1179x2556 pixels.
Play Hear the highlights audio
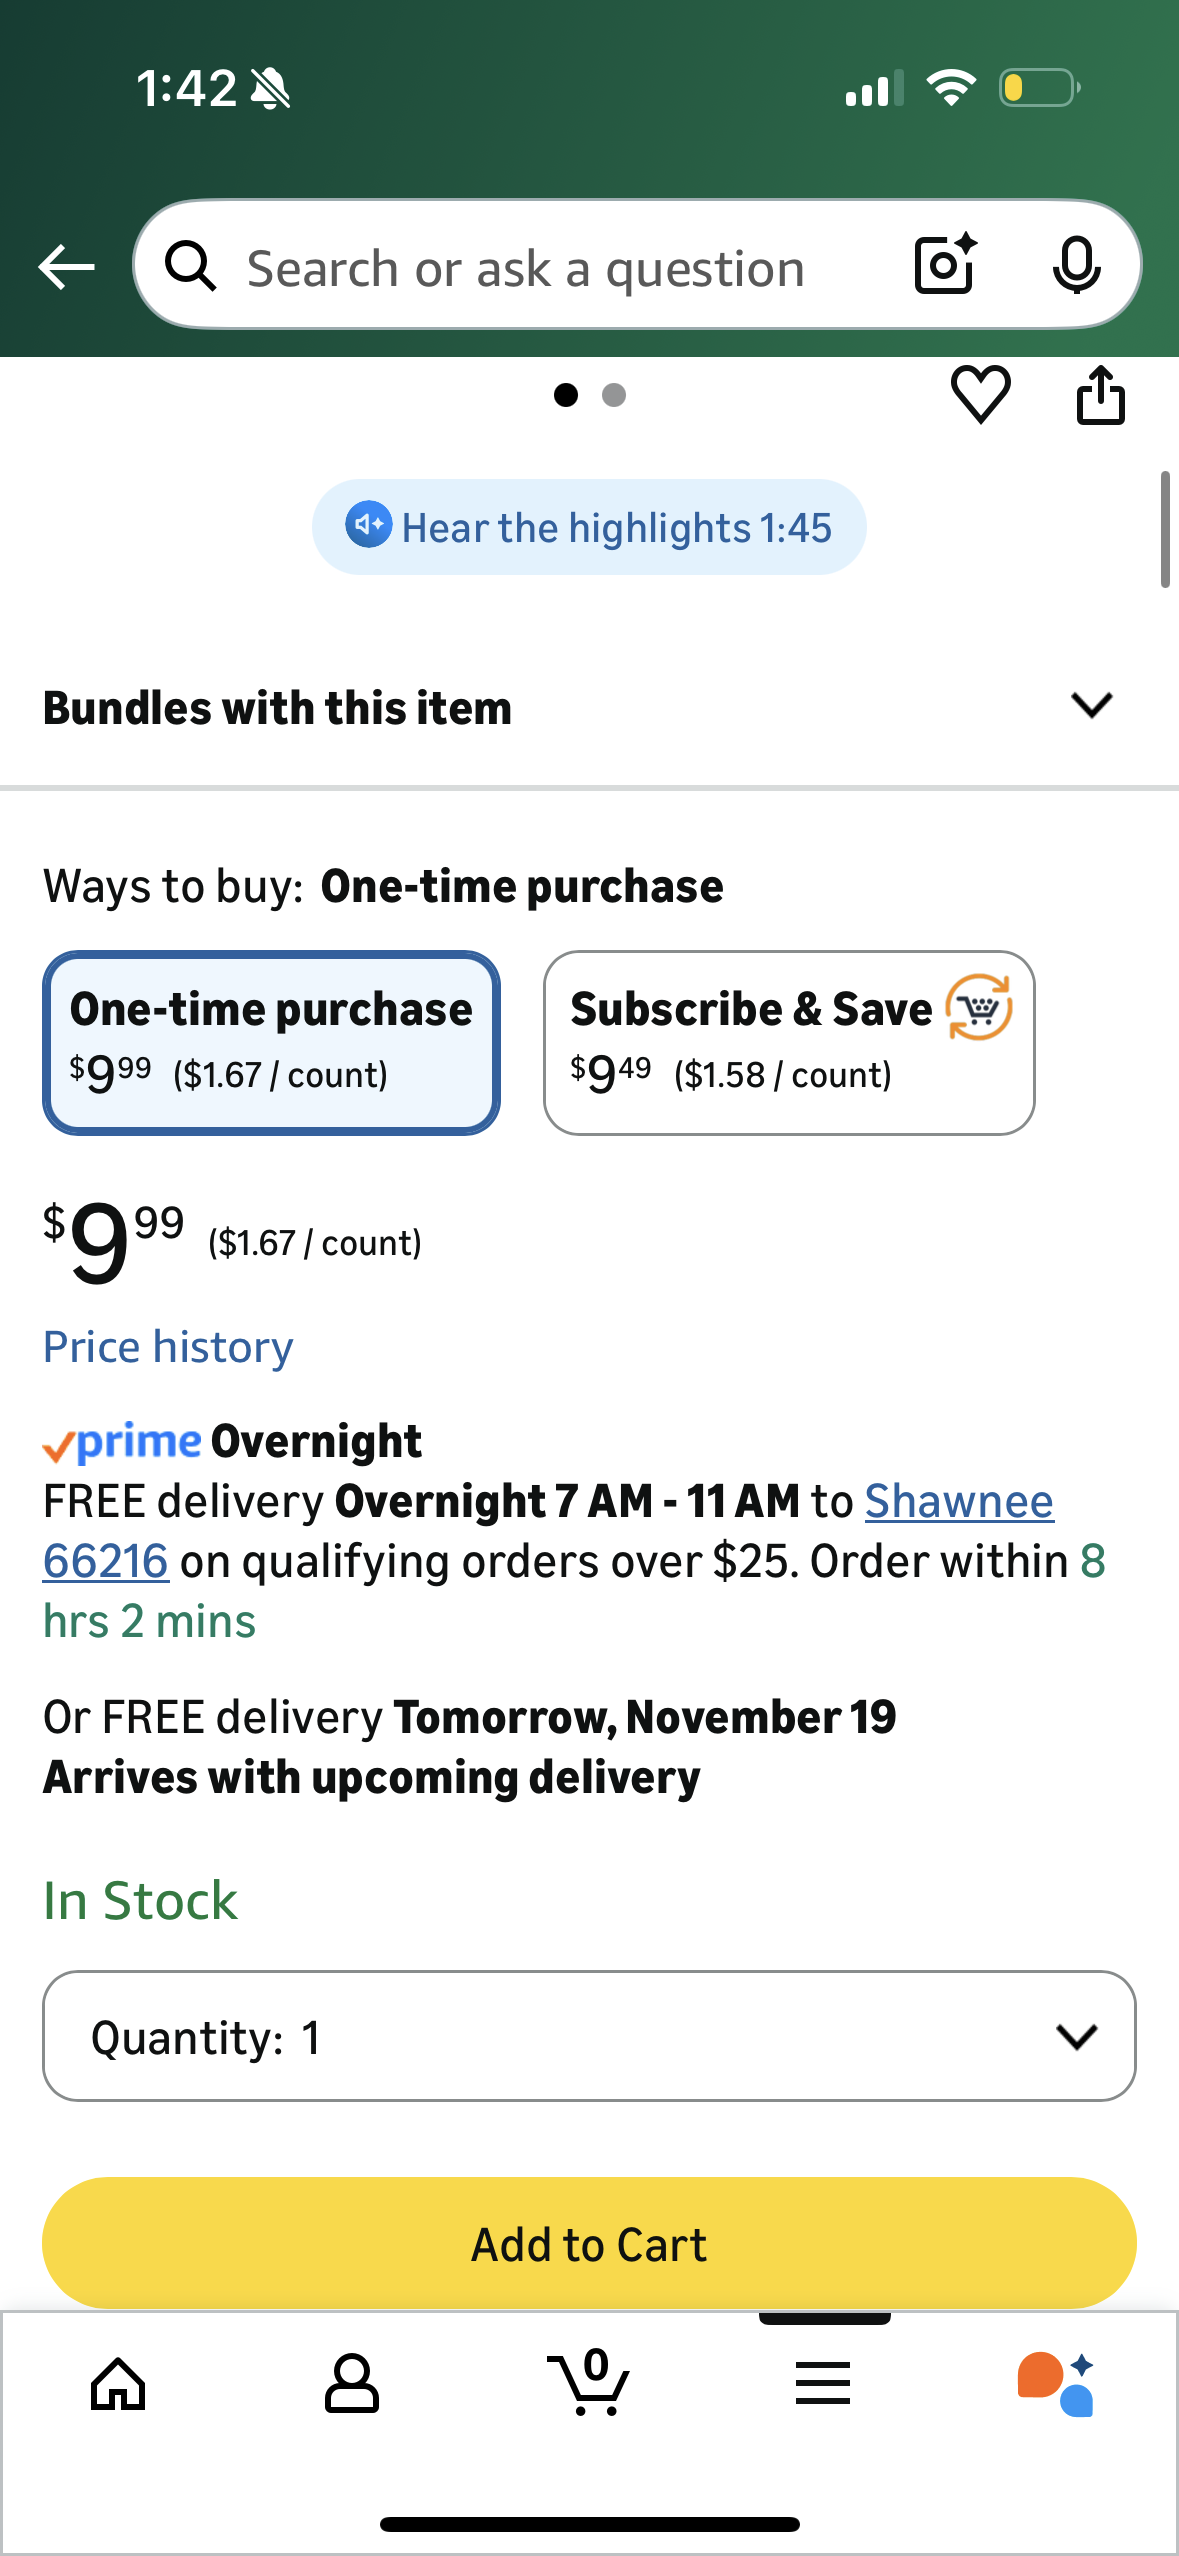(589, 527)
